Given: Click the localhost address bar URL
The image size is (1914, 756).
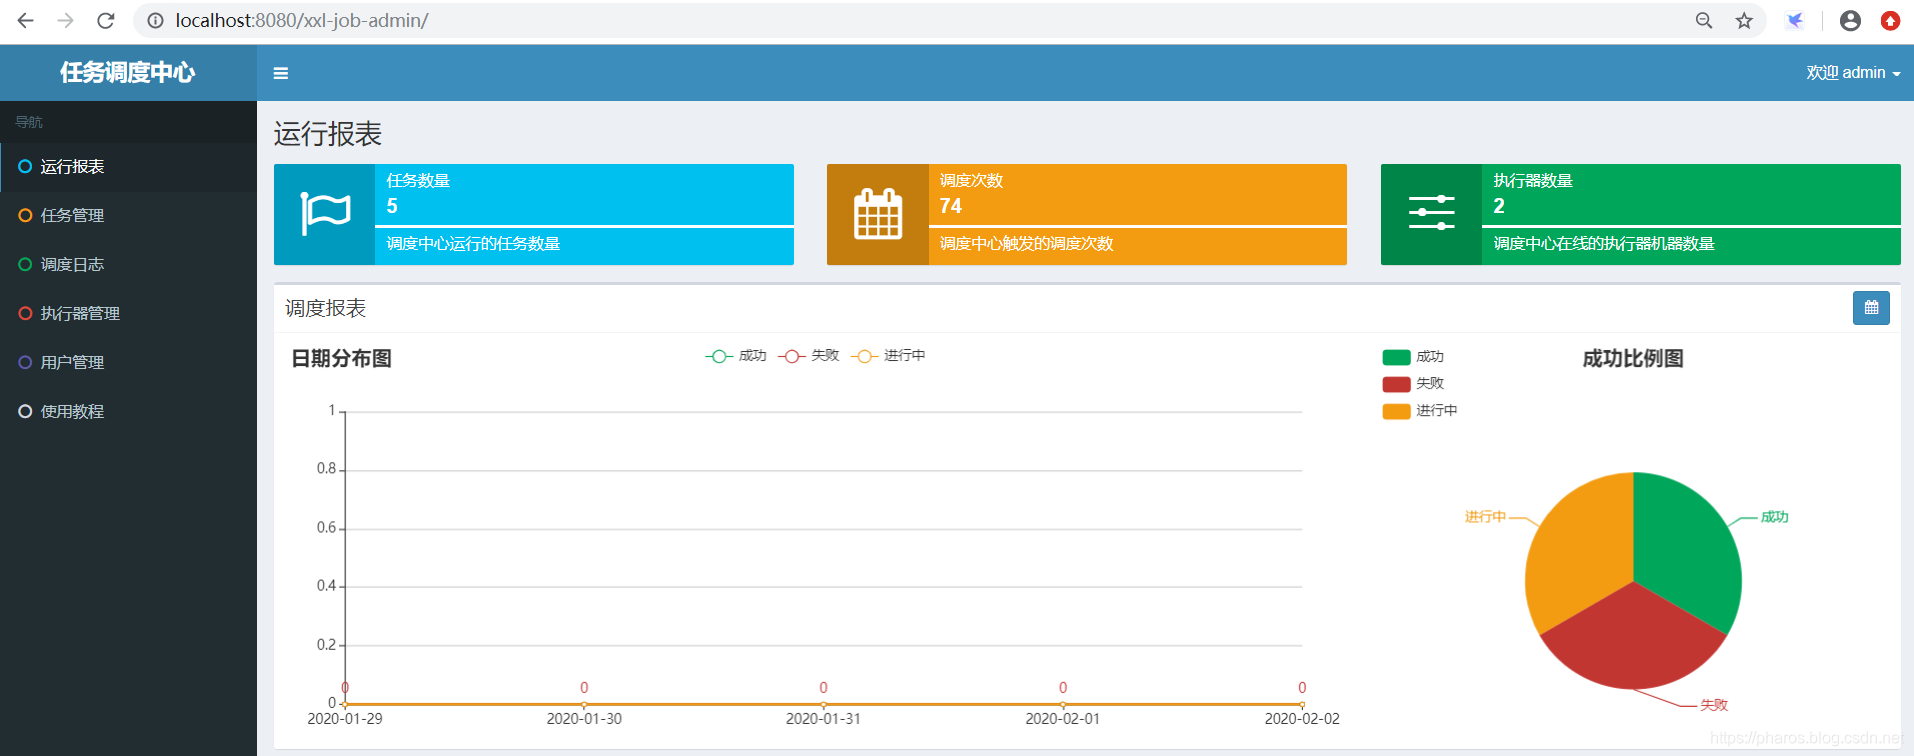Looking at the screenshot, I should (302, 20).
